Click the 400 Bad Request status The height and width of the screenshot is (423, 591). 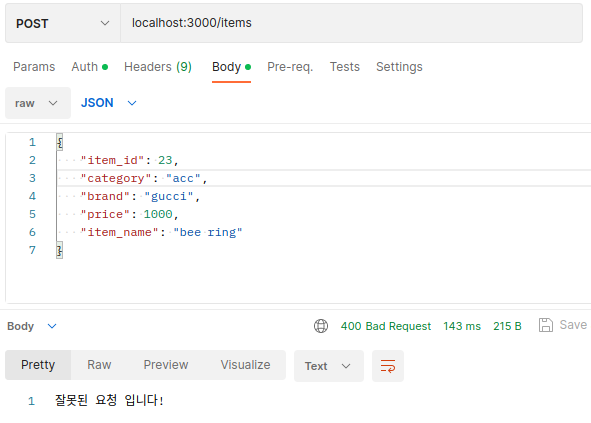click(x=386, y=326)
